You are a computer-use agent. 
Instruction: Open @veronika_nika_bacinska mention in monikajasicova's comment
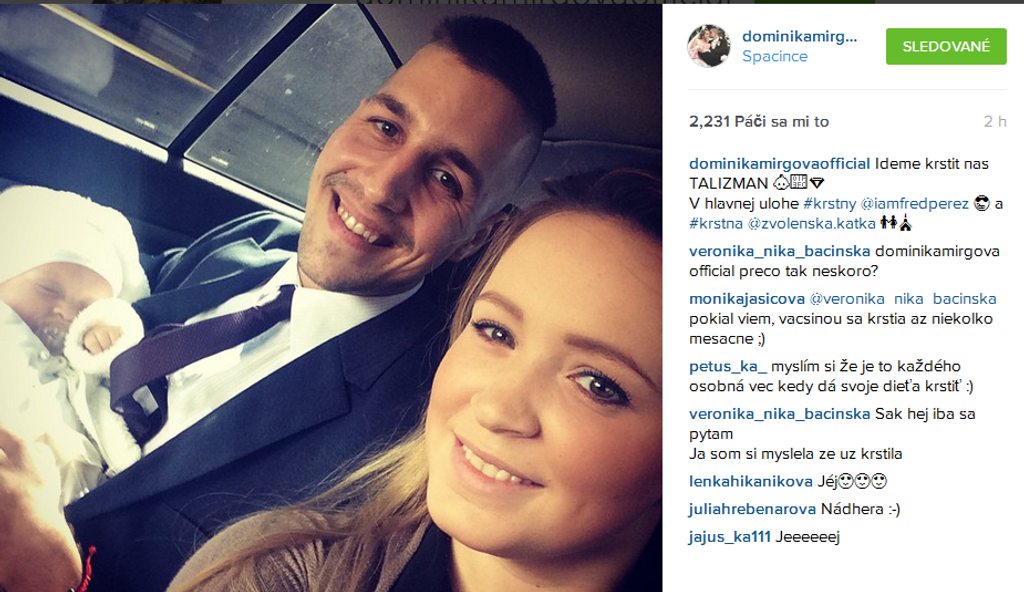(903, 299)
